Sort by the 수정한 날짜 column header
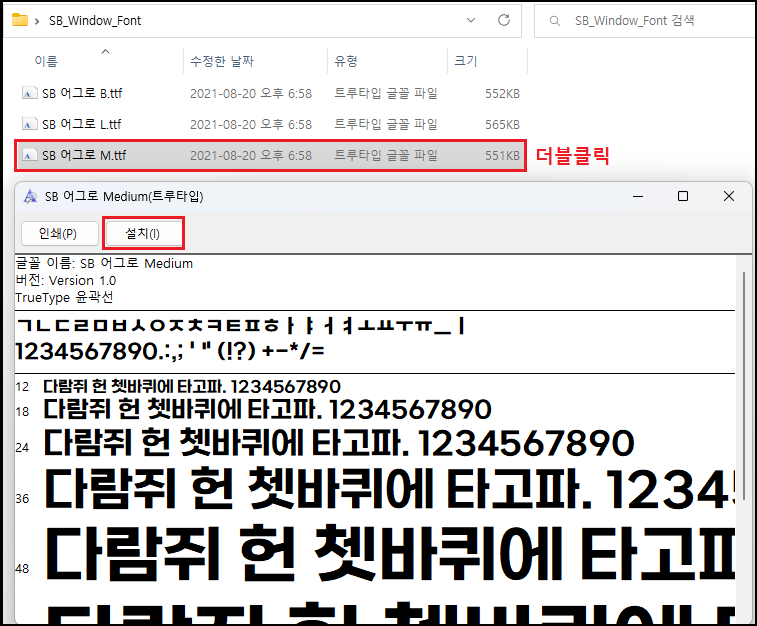757x626 pixels. point(222,61)
